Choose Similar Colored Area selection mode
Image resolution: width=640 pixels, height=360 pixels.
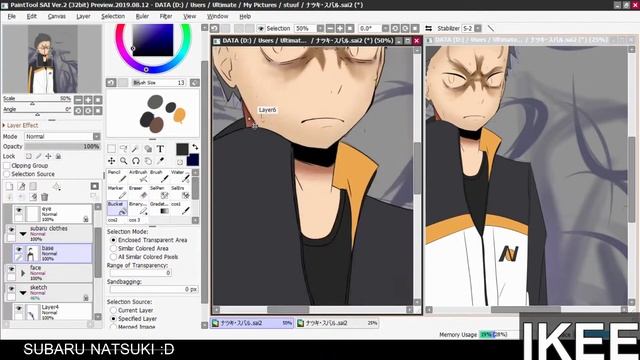(113, 248)
